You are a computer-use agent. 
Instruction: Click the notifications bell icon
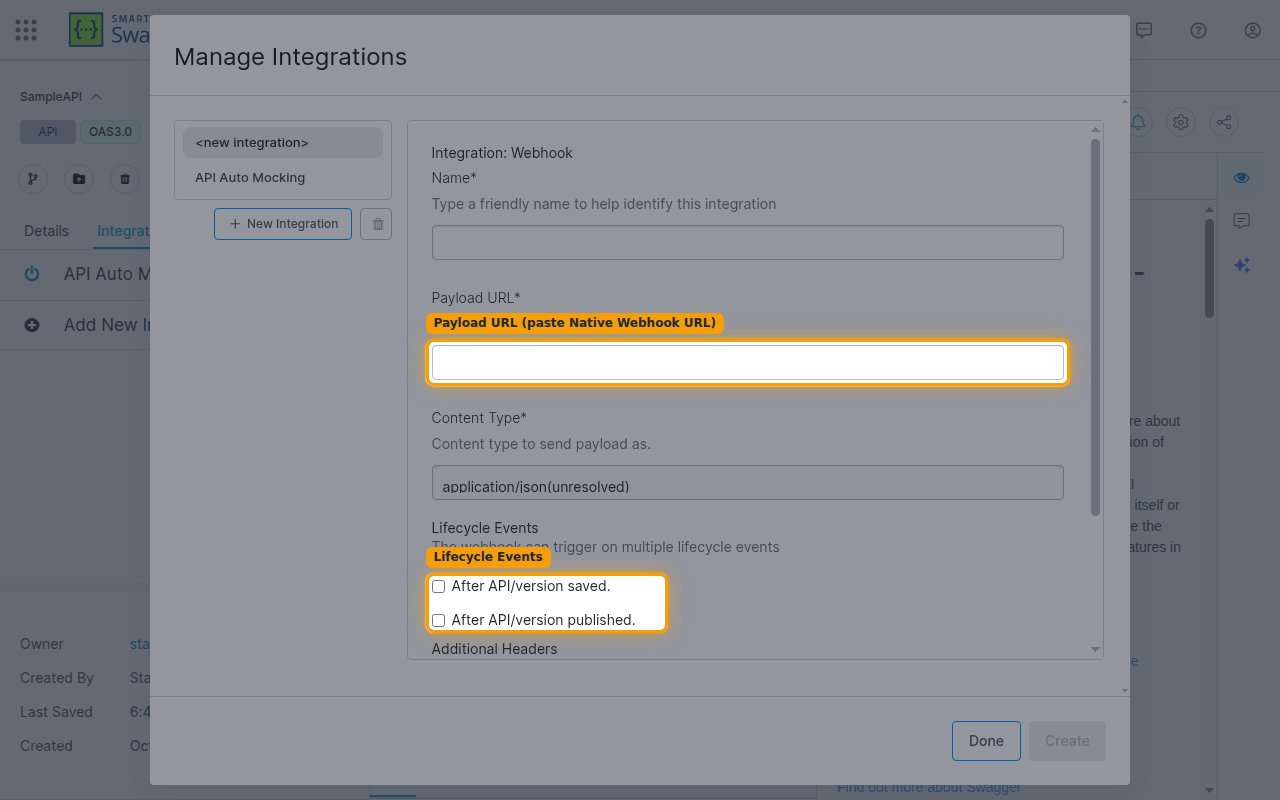1139,122
